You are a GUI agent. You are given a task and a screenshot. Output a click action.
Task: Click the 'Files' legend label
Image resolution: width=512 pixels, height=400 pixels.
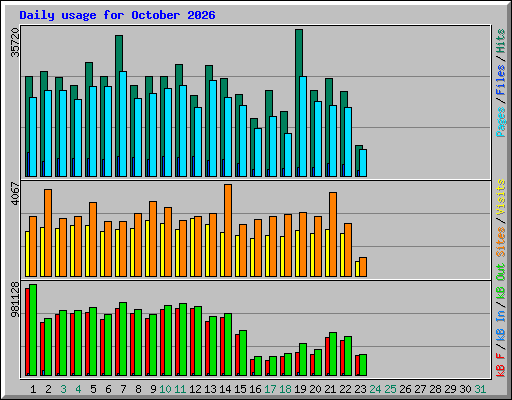[500, 80]
